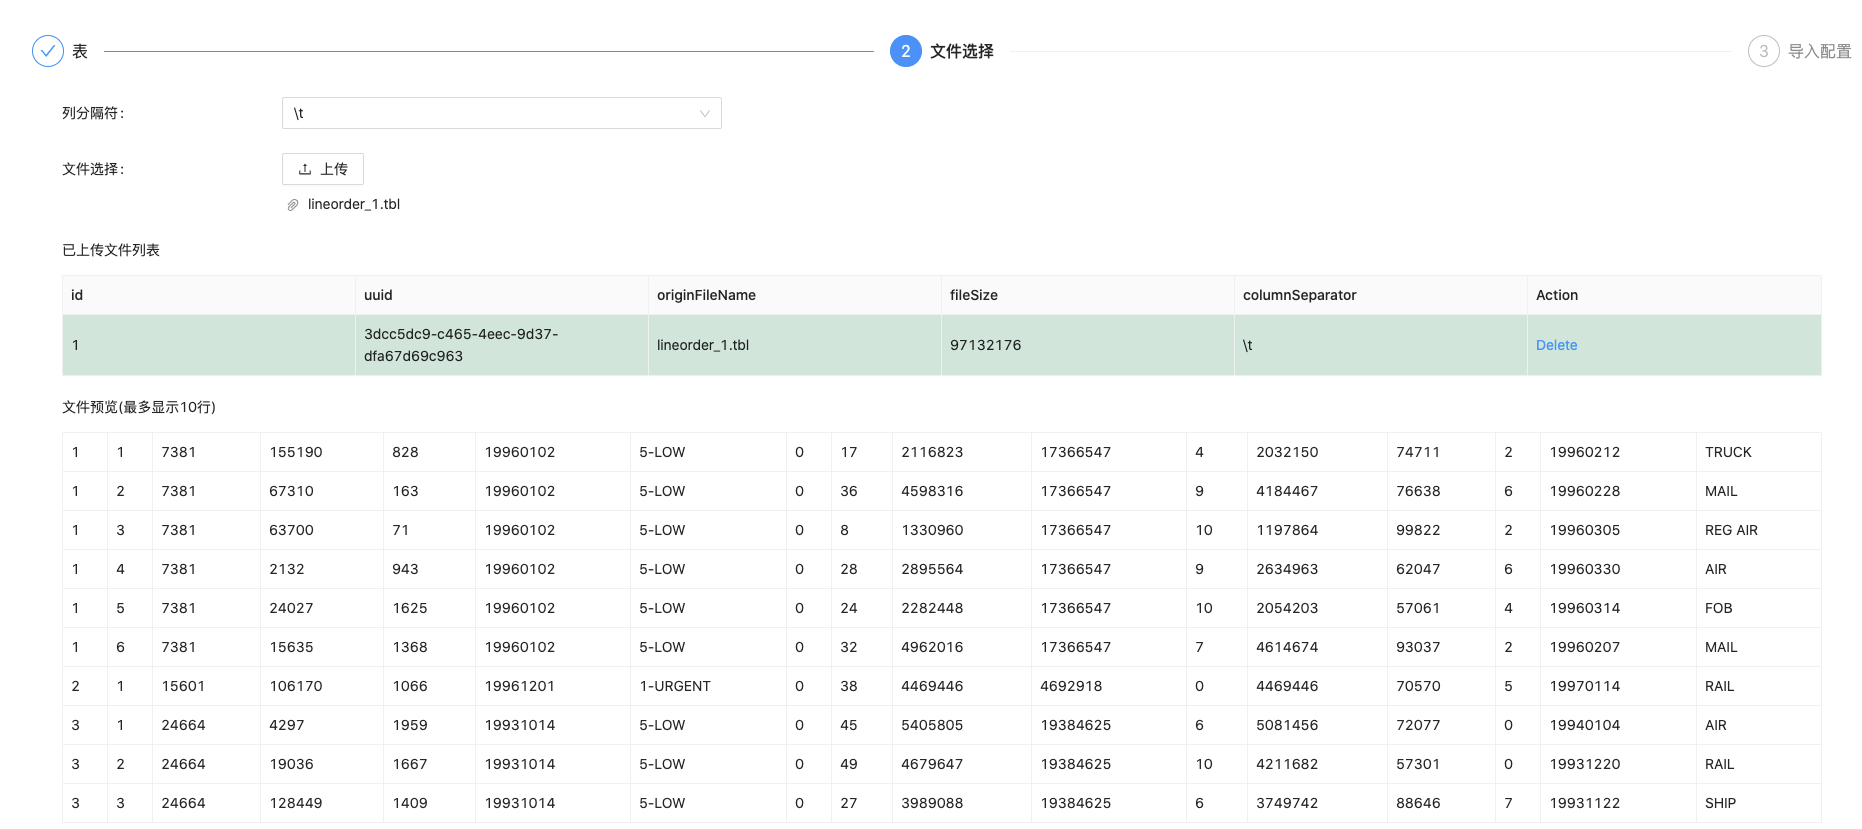Viewport: 1862px width, 830px height.
Task: Click the 列分隔符 label
Action: pyautogui.click(x=93, y=113)
